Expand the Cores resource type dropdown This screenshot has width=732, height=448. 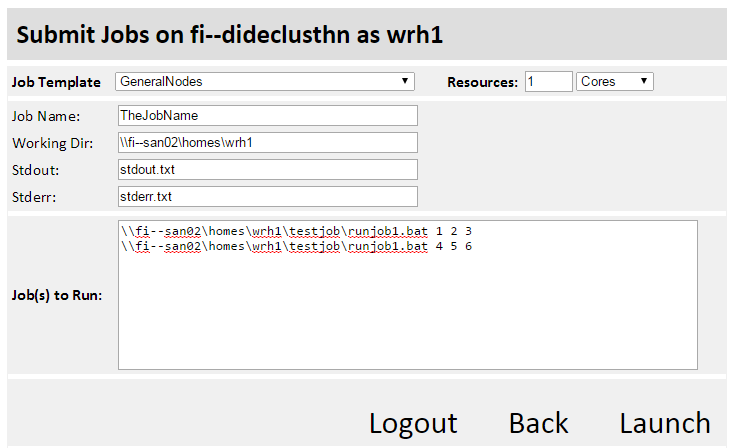(x=615, y=82)
